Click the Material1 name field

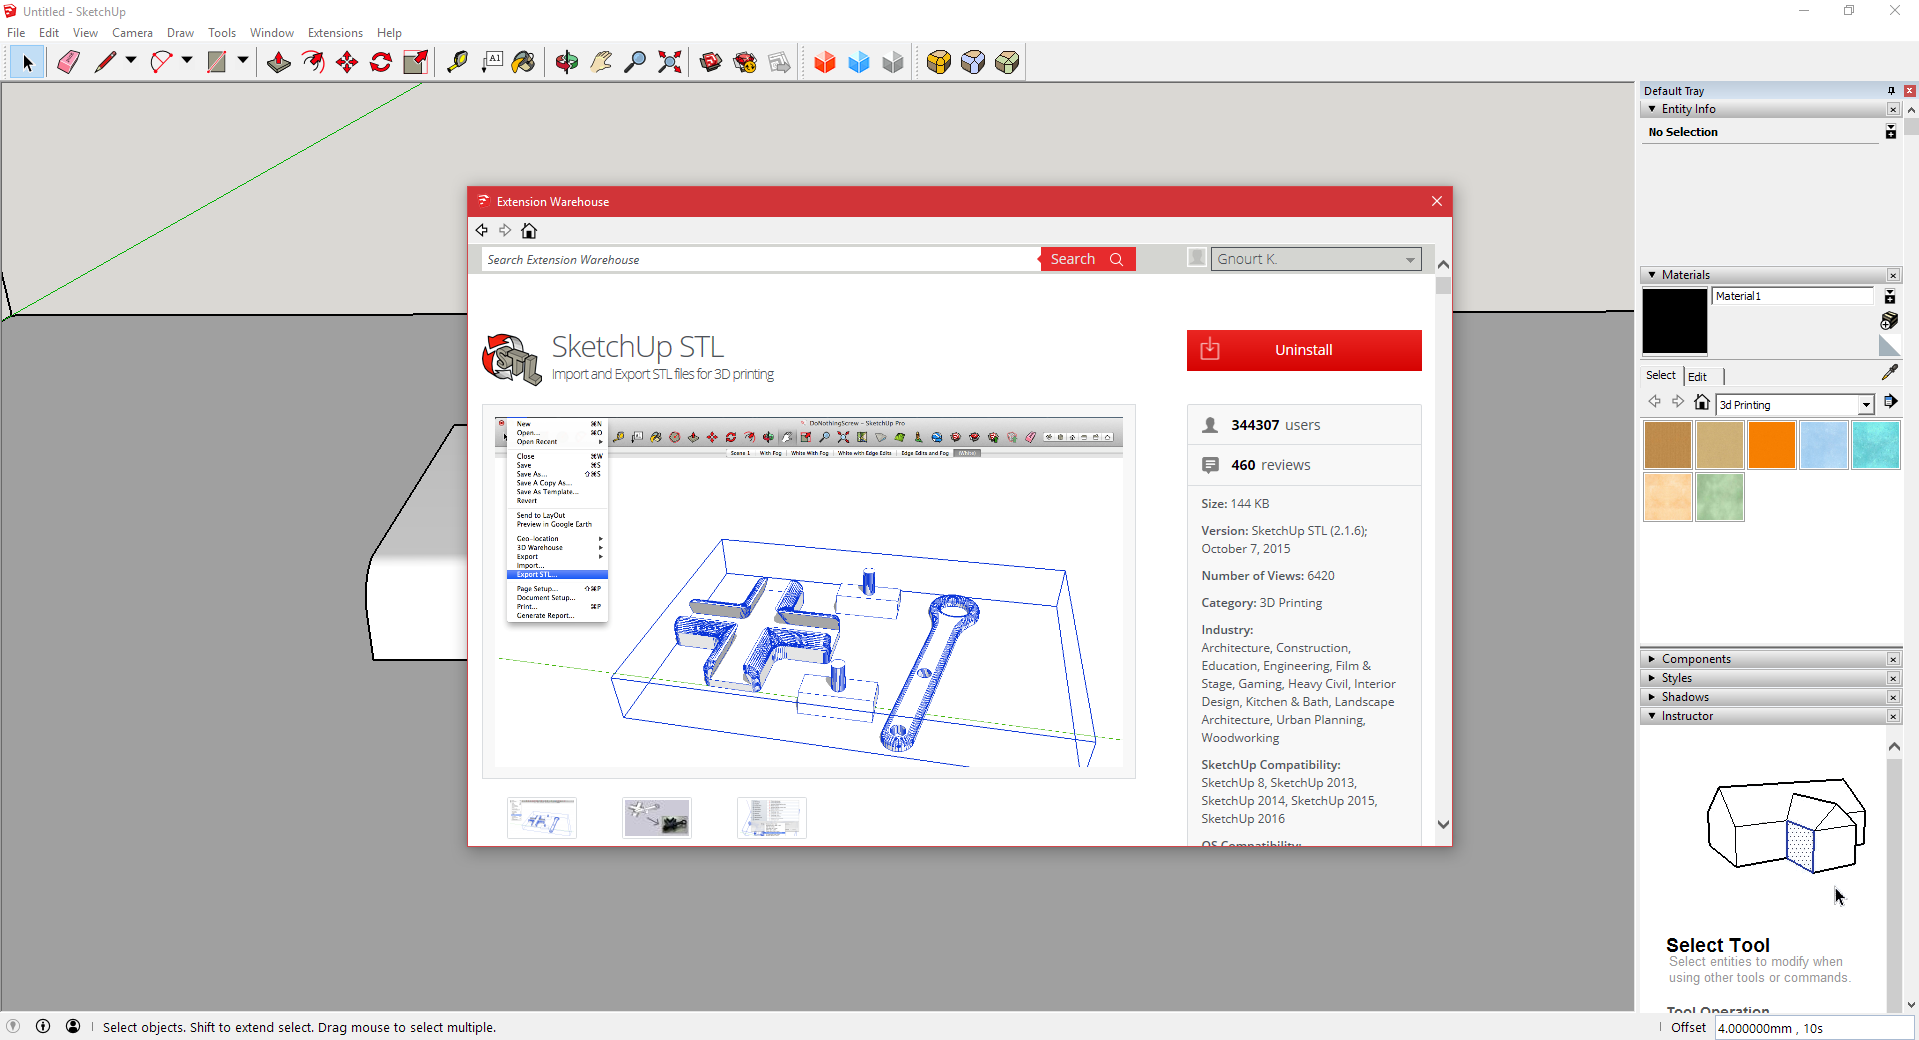1793,296
